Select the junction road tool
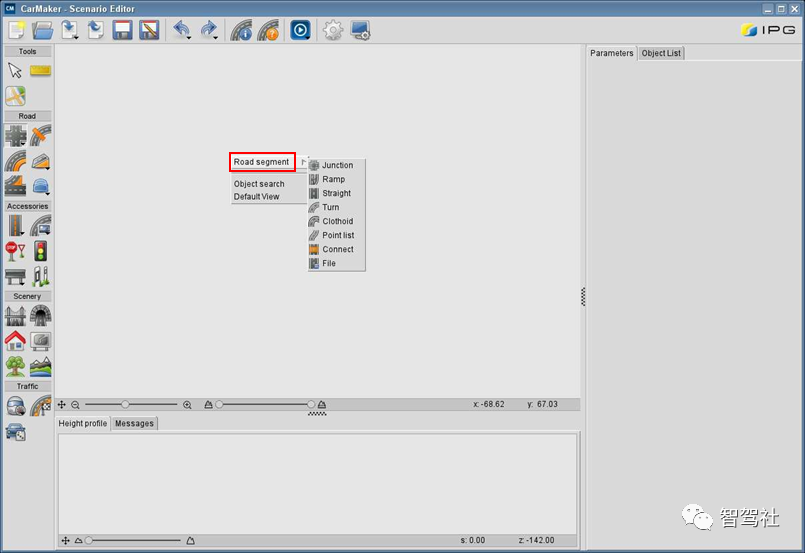The image size is (805, 553). click(x=15, y=136)
